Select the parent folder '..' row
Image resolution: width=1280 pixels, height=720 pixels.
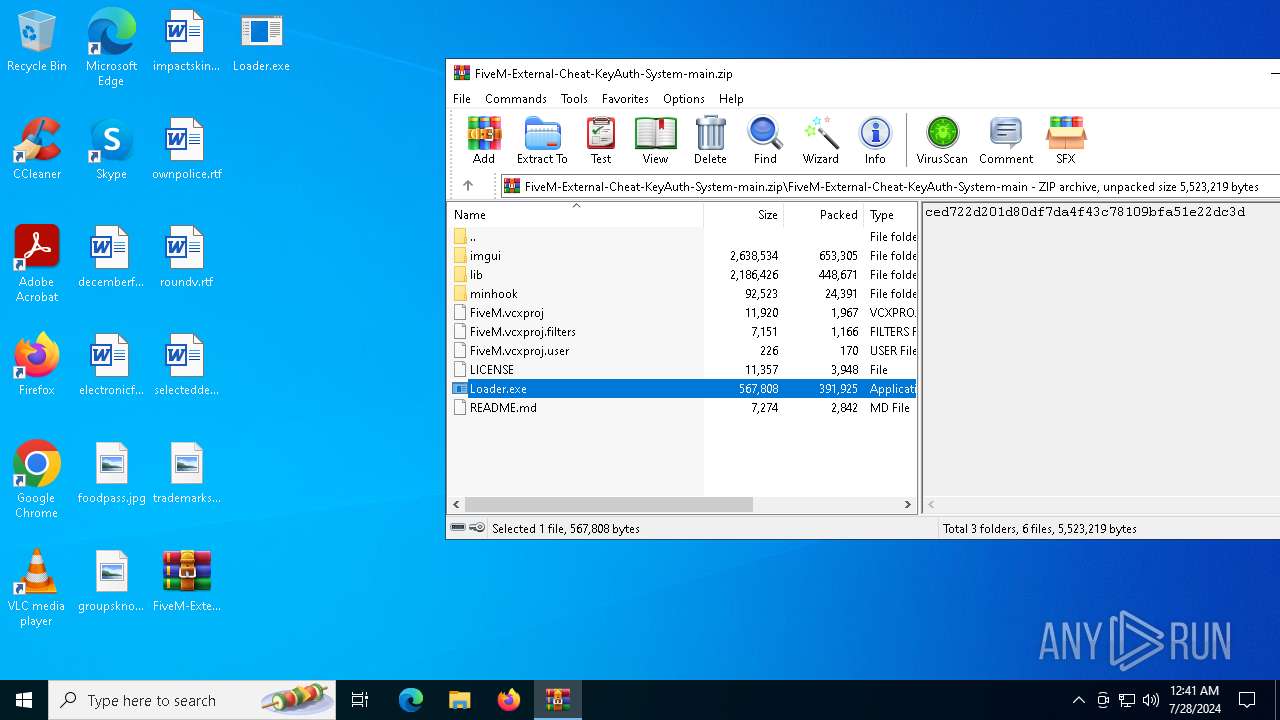coord(682,237)
